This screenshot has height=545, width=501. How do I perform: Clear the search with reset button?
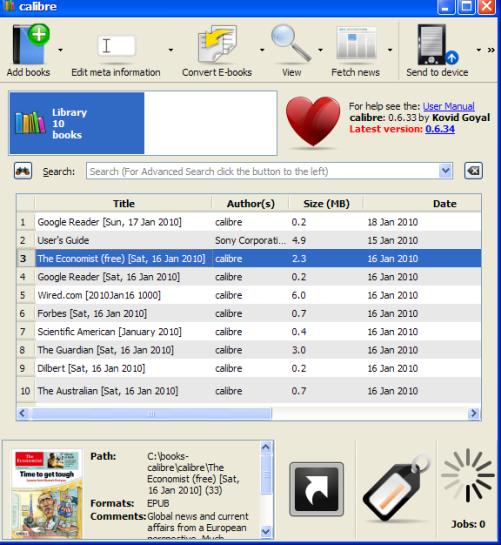point(473,171)
